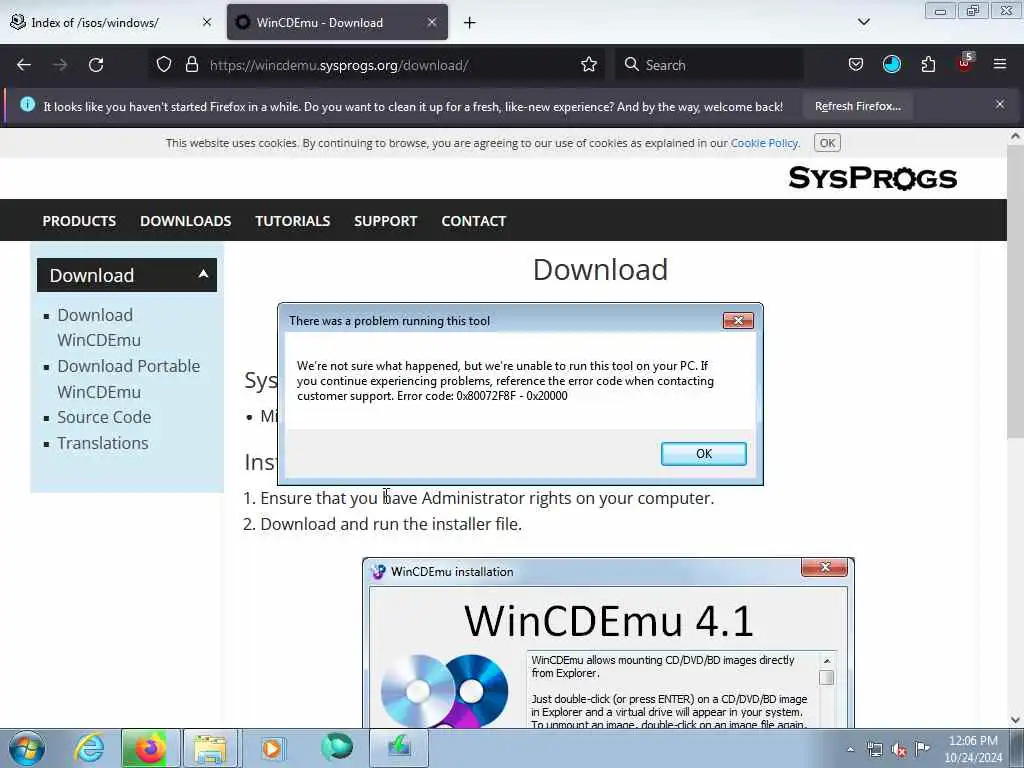Launch Internet Explorer from the taskbar
Viewport: 1024px width, 768px height.
[89, 748]
